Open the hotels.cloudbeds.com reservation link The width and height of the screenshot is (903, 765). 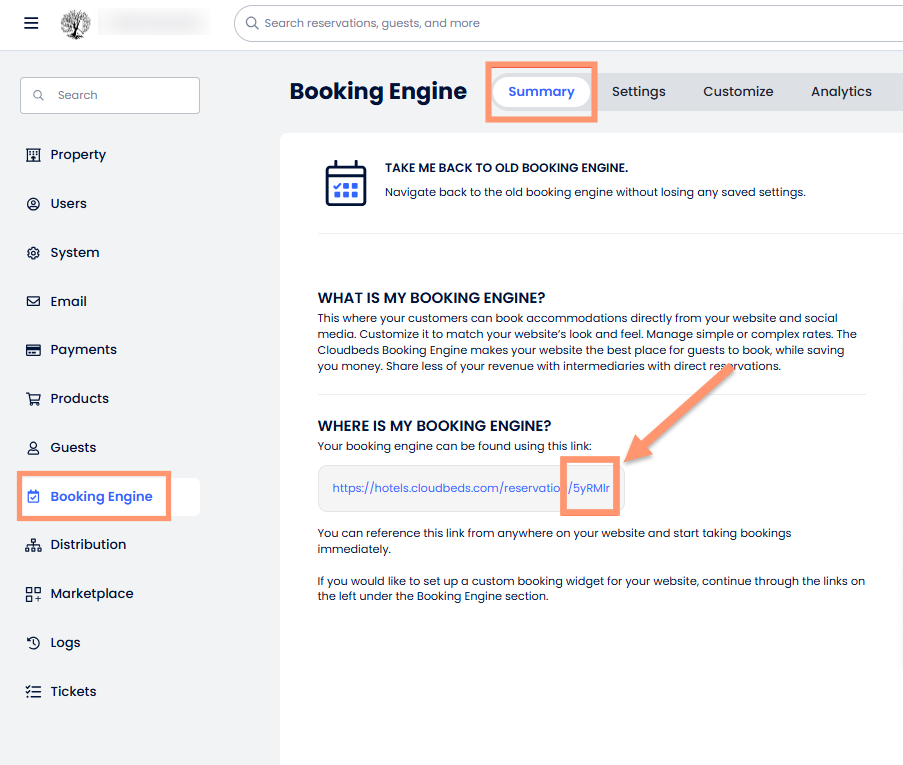coord(470,489)
